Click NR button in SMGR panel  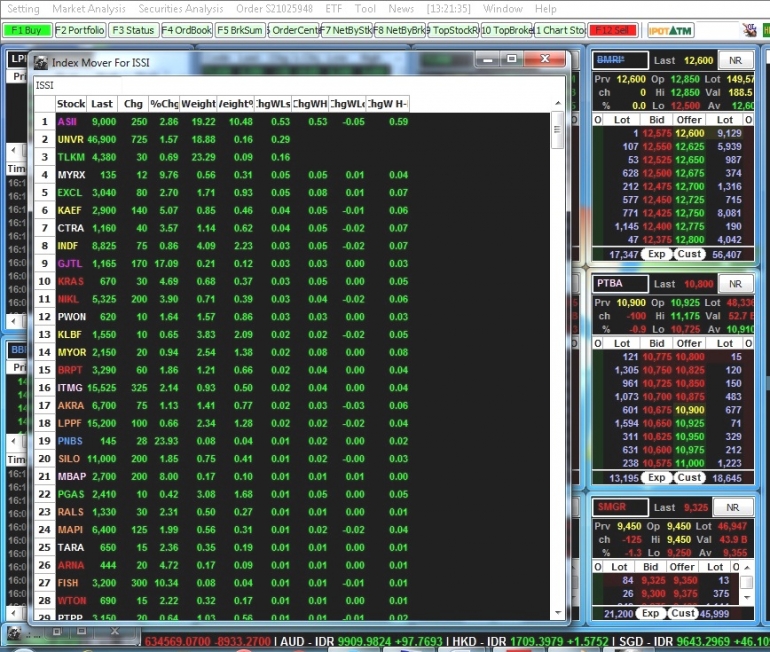click(x=732, y=507)
